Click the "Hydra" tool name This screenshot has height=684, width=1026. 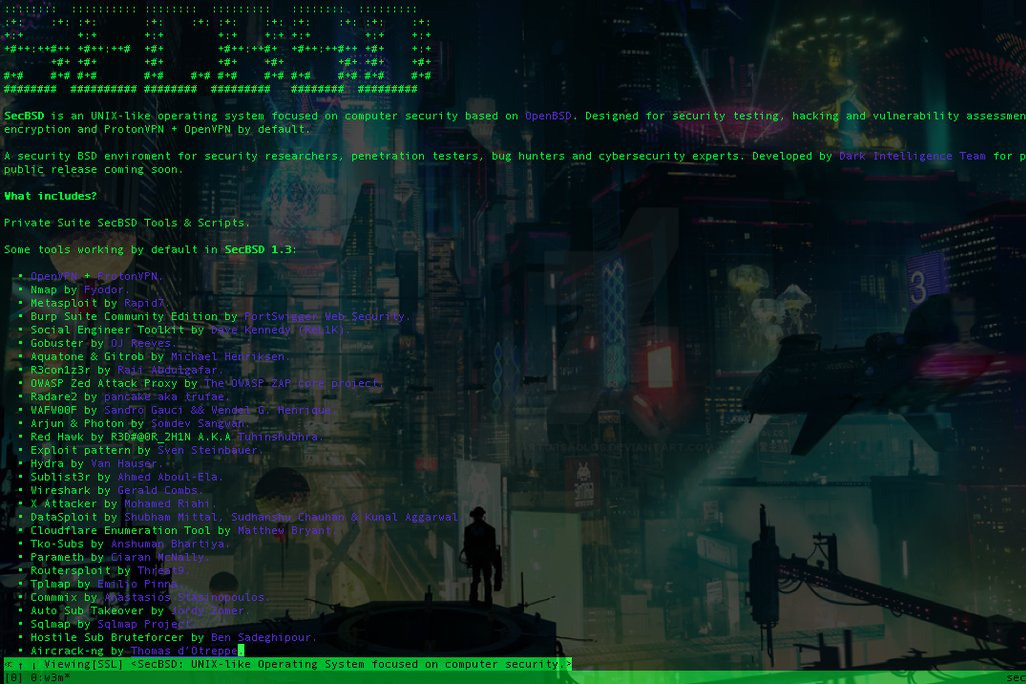(47, 463)
